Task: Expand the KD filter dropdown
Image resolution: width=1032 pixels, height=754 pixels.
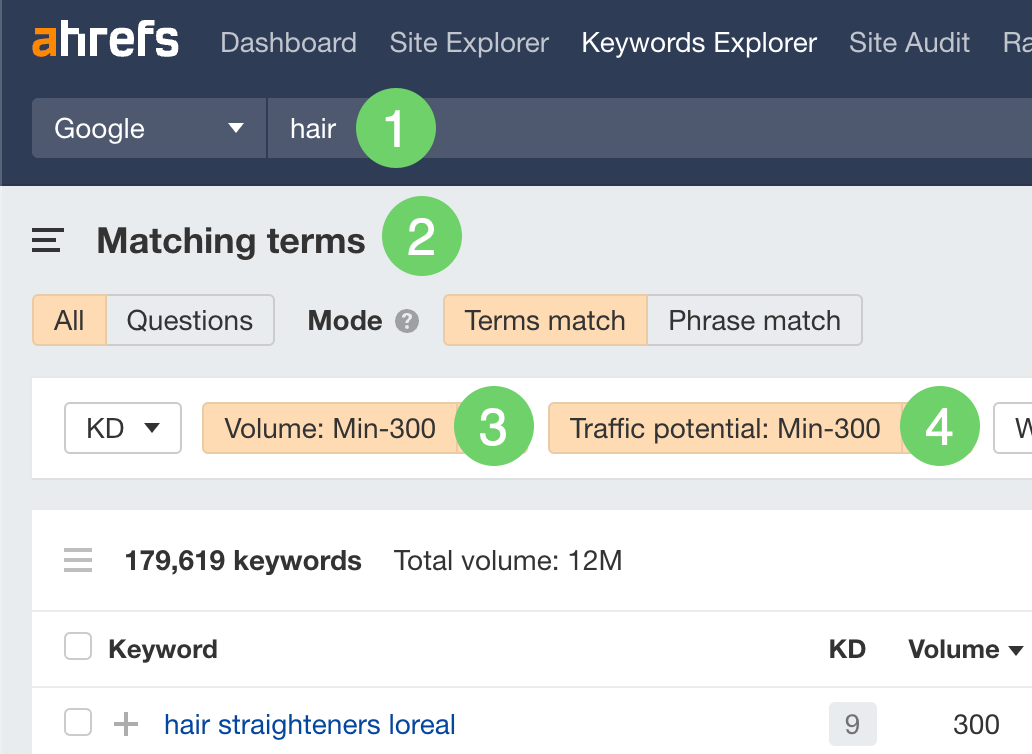Action: coord(122,428)
